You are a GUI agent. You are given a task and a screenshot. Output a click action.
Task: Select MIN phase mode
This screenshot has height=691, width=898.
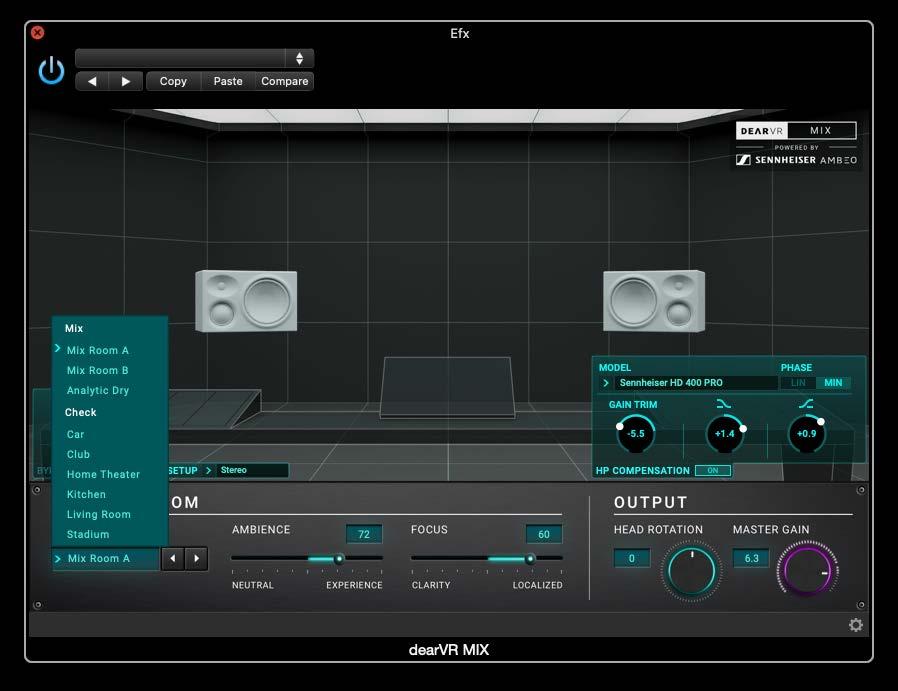(x=833, y=382)
